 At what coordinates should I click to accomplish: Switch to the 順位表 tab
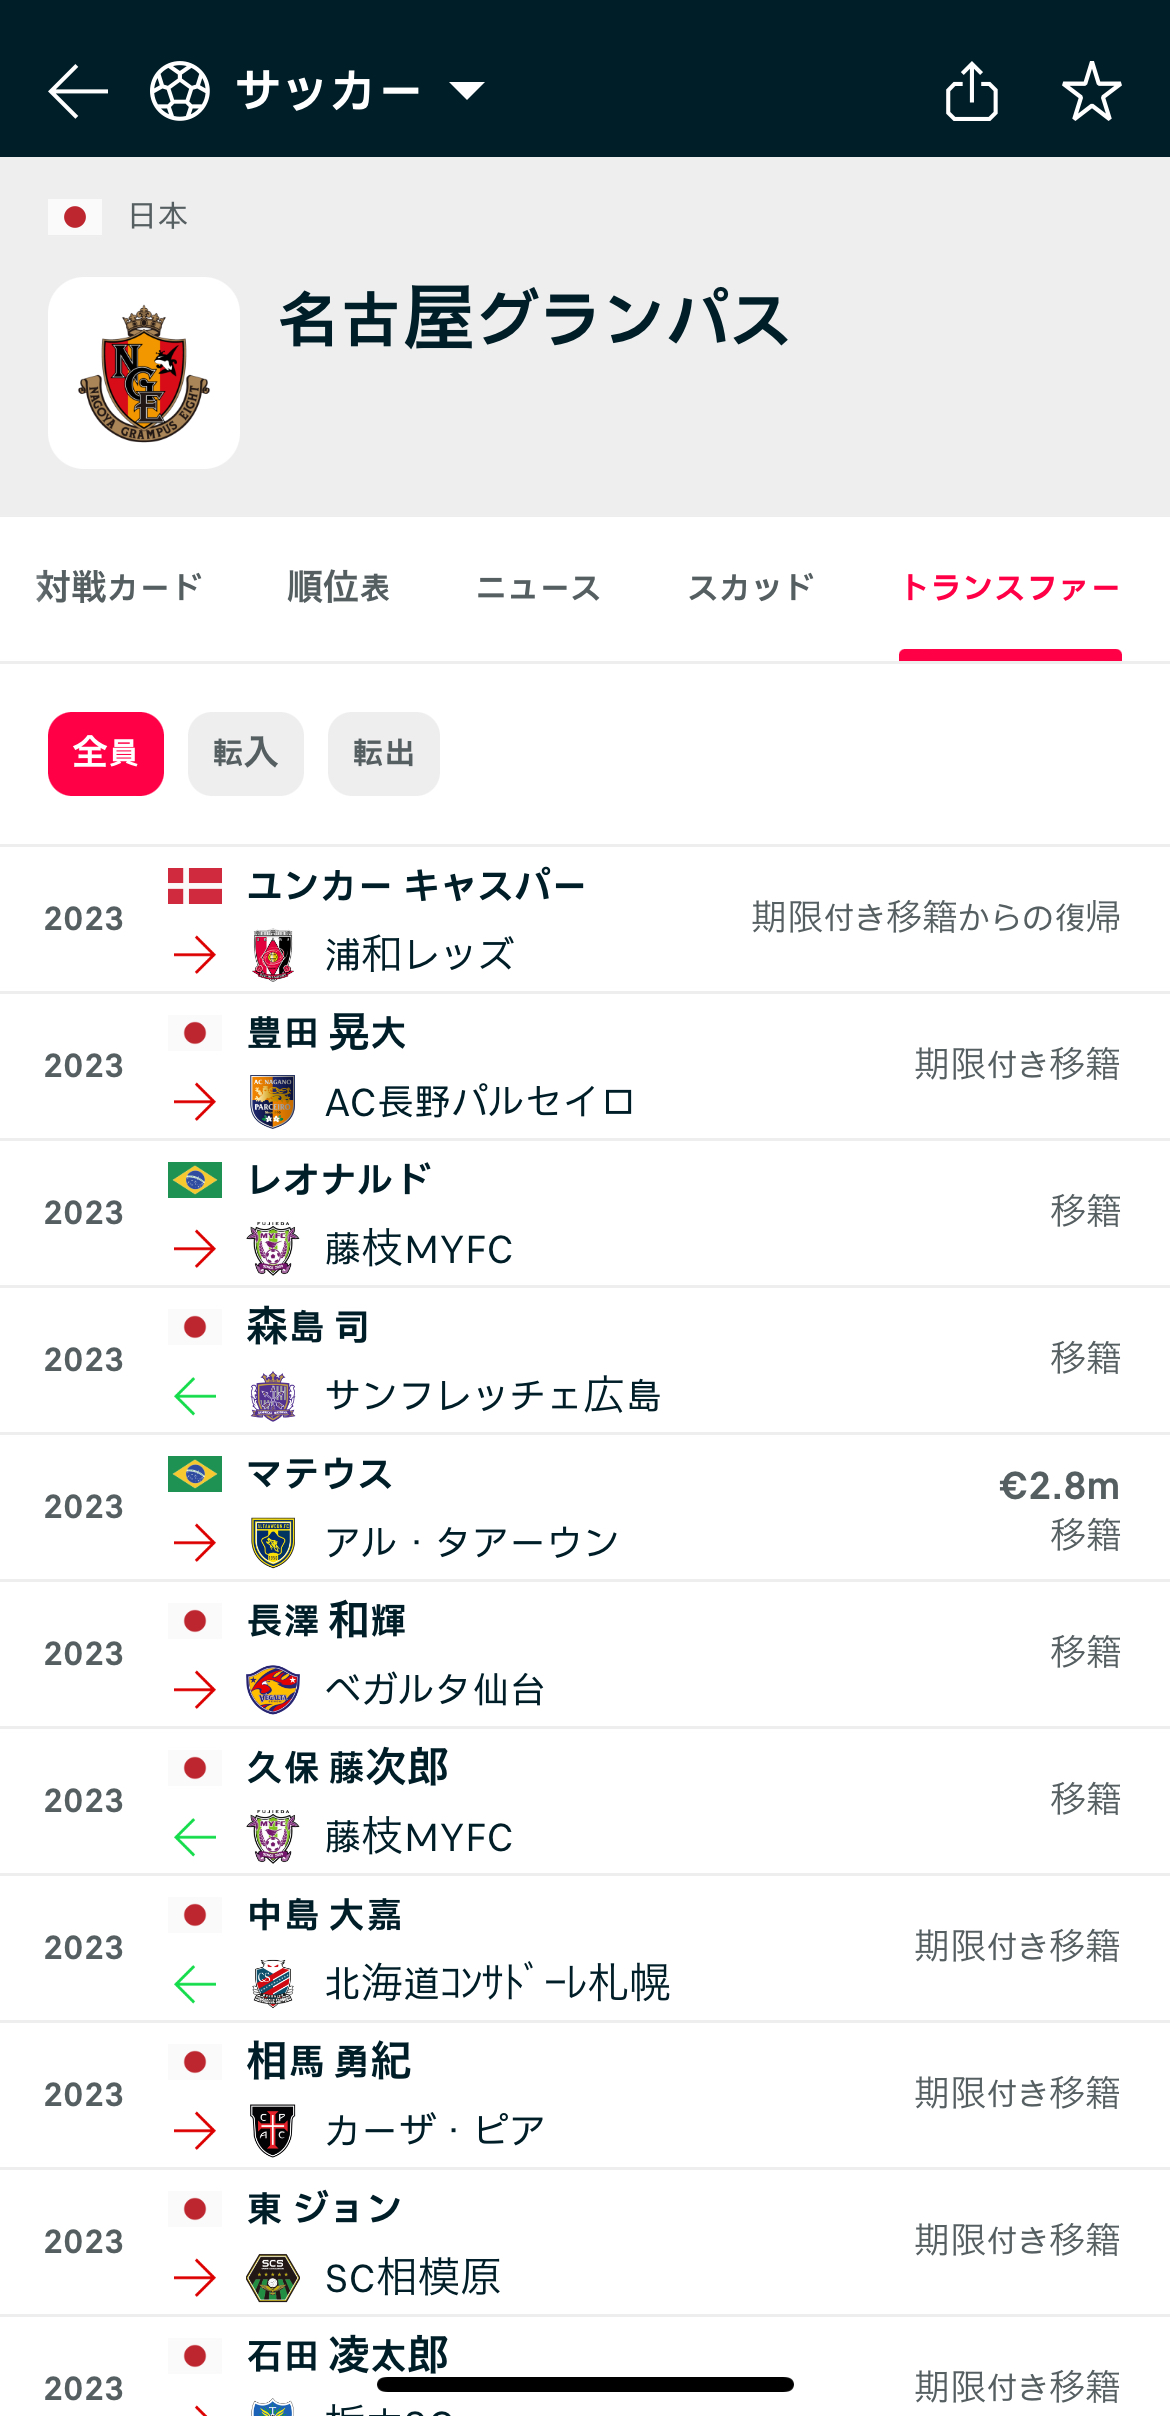click(338, 588)
